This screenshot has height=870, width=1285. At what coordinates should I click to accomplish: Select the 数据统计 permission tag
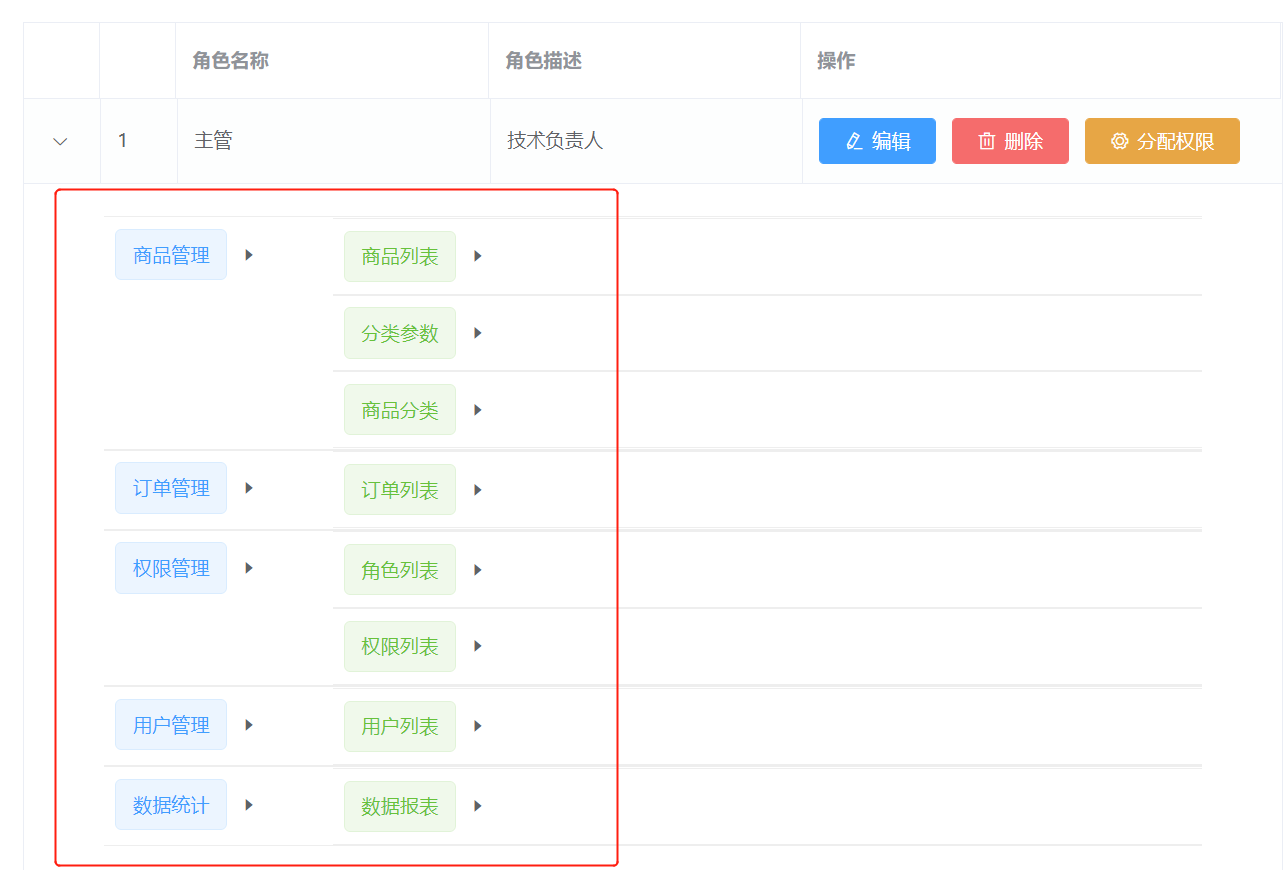(171, 804)
